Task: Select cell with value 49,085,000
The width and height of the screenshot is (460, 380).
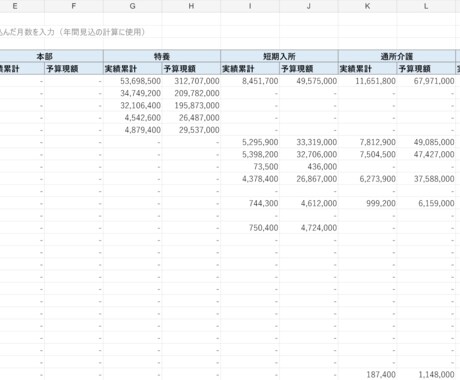Action: pos(426,142)
